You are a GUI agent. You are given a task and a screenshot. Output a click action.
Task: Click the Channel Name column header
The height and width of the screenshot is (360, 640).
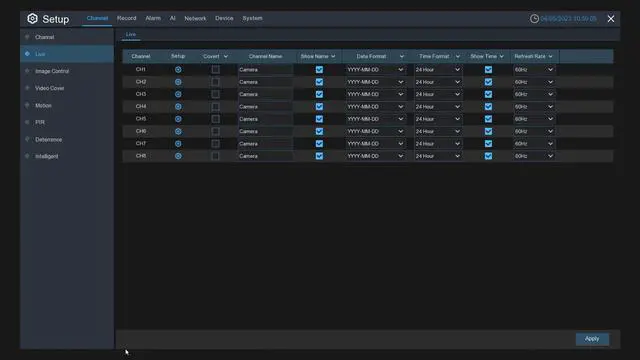[265, 56]
